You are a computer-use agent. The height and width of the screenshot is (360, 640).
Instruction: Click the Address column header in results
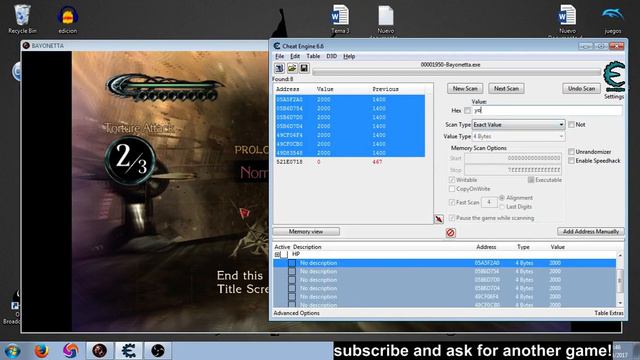click(x=287, y=89)
